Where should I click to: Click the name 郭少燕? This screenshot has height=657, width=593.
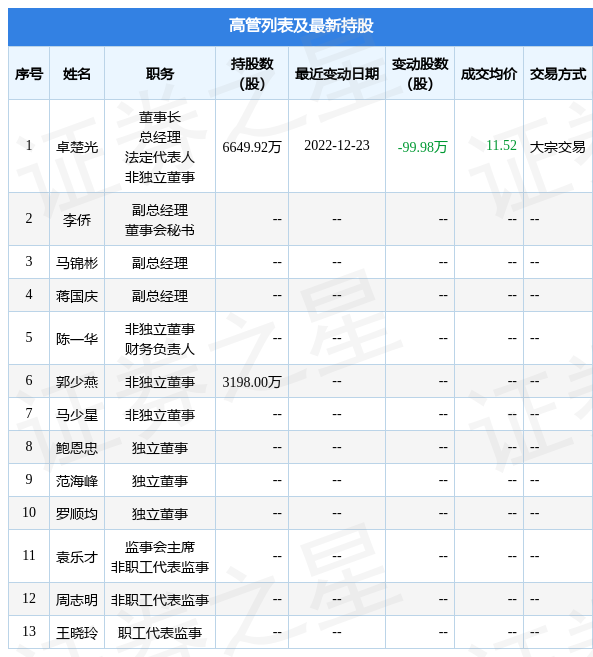click(x=77, y=382)
